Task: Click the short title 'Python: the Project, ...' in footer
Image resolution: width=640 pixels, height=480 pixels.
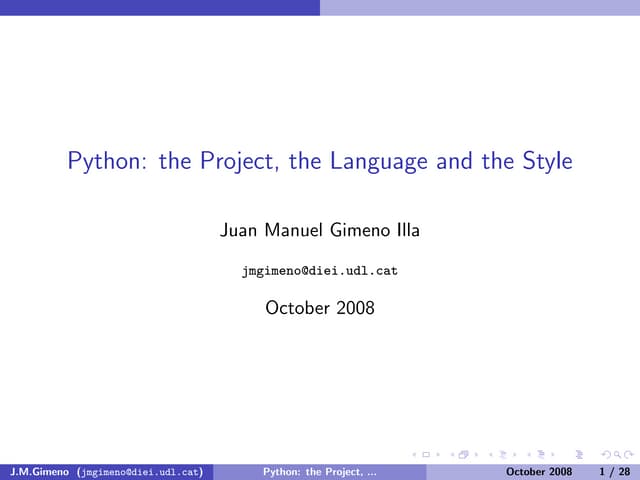Action: click(x=319, y=471)
